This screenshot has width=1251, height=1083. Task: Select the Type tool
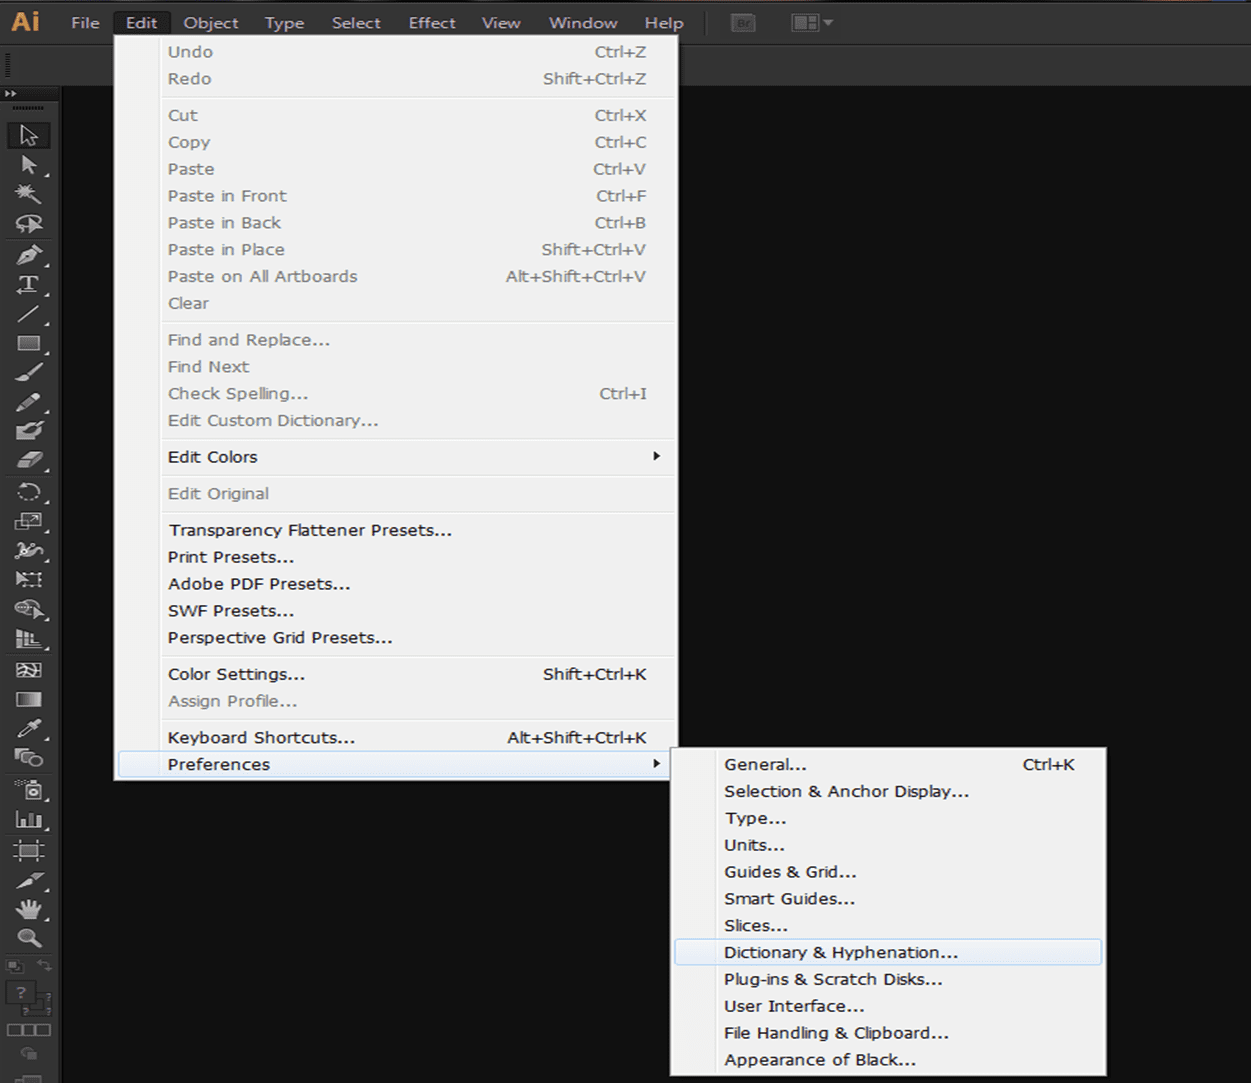pyautogui.click(x=29, y=284)
